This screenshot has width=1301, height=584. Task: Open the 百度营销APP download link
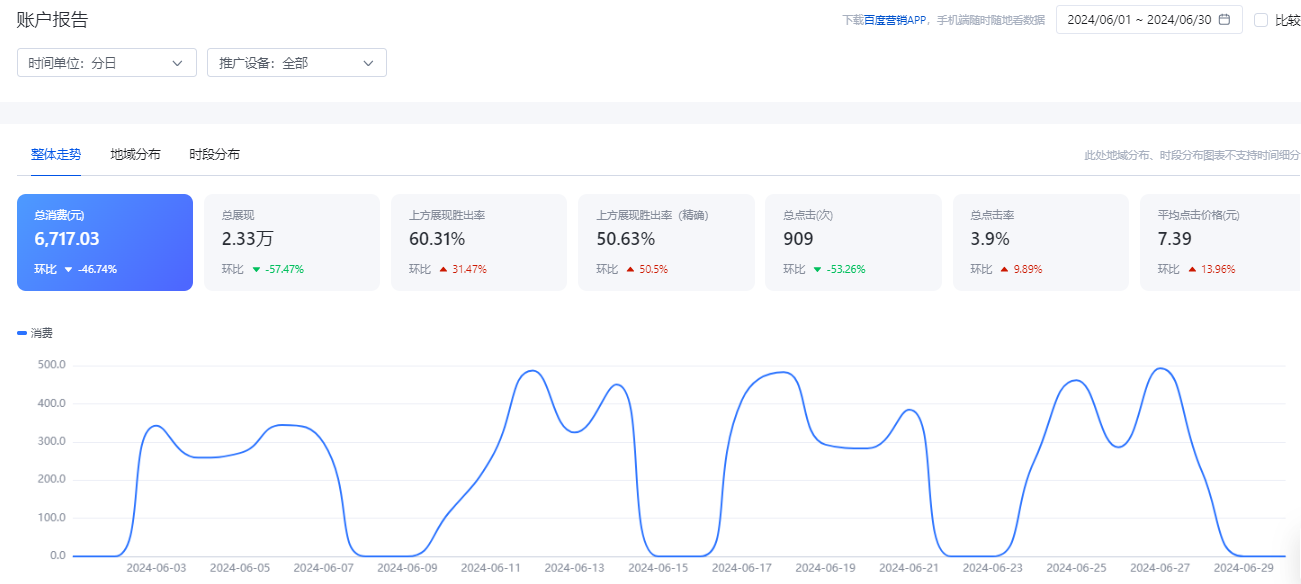(896, 20)
